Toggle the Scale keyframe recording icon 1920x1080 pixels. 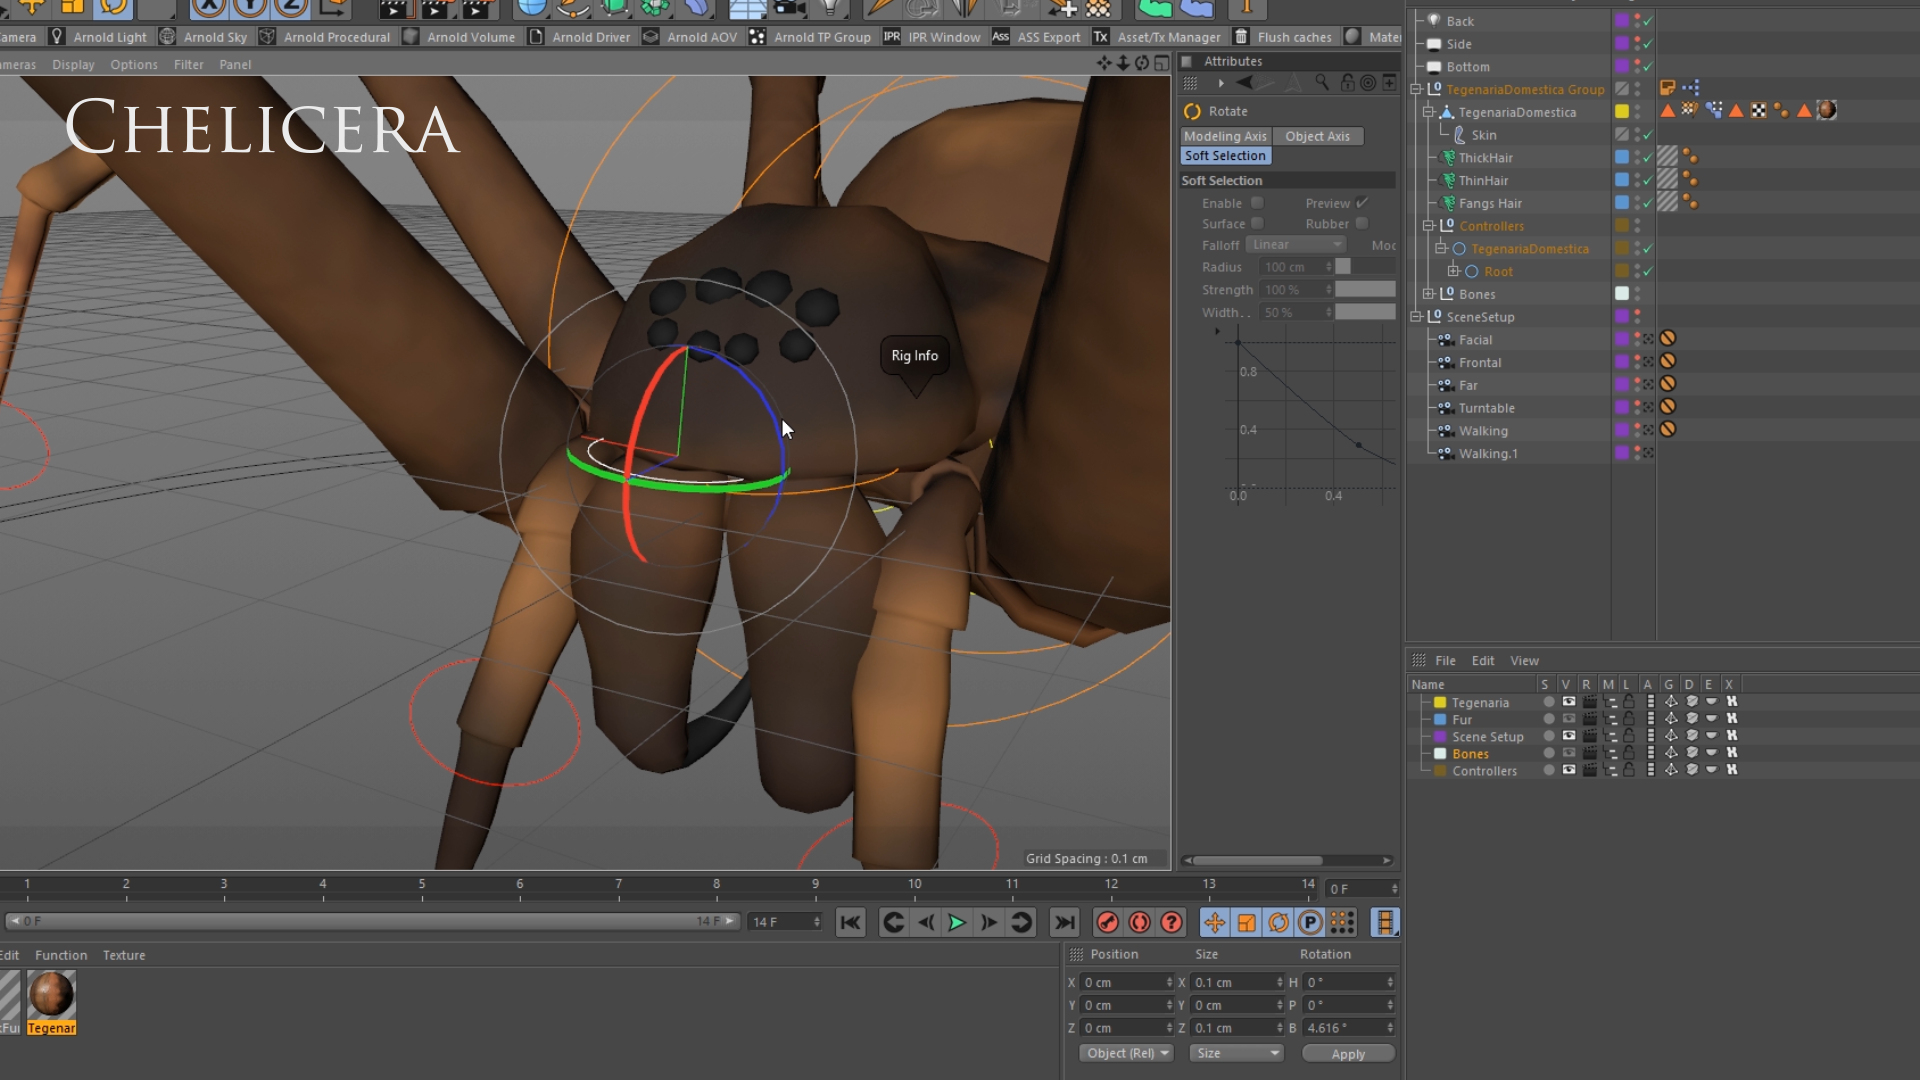coord(1247,922)
